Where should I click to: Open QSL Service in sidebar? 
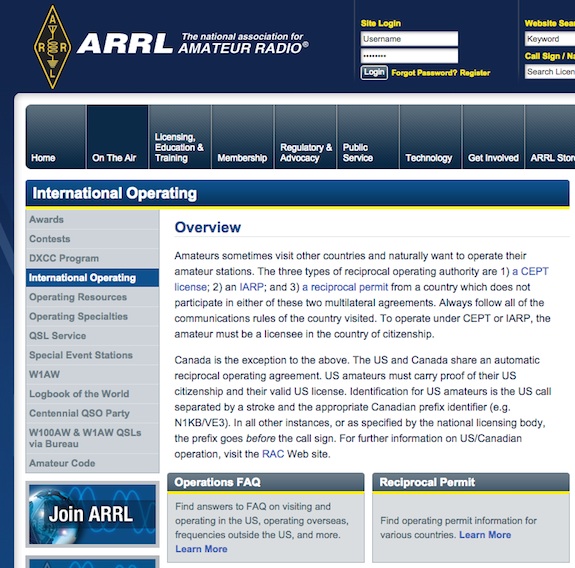click(92, 336)
